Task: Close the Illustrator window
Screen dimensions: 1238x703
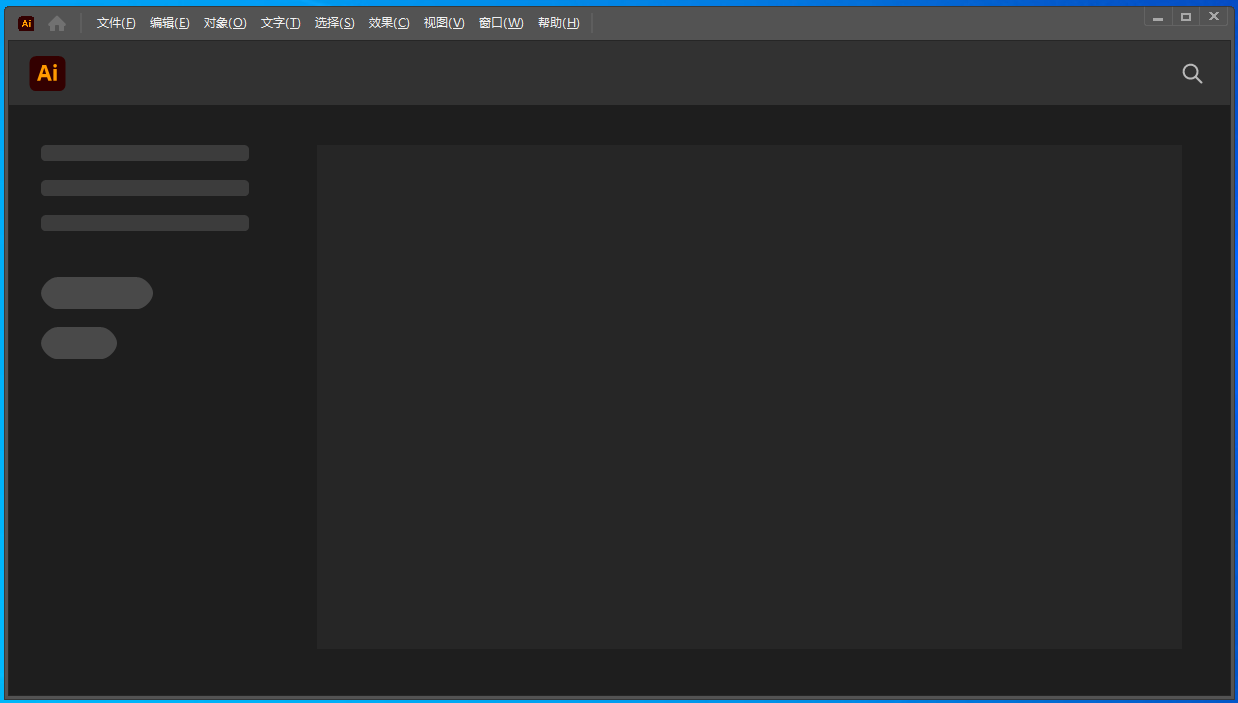Action: pos(1214,17)
